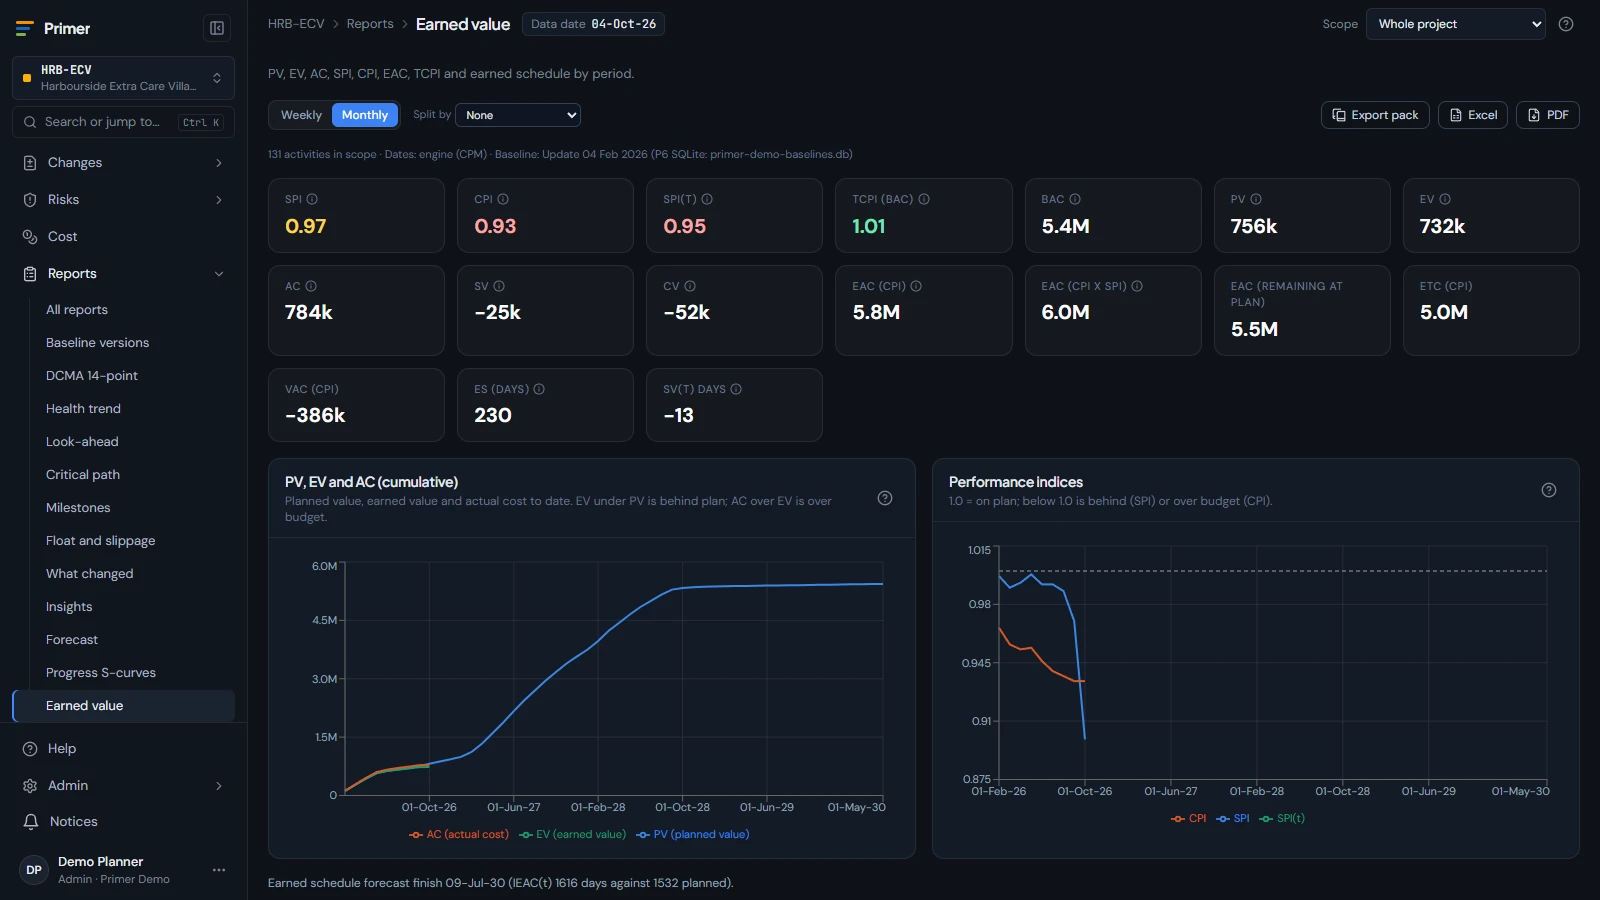Open the Scope Whole project dropdown
Screen dimensions: 1600x900
point(1456,24)
